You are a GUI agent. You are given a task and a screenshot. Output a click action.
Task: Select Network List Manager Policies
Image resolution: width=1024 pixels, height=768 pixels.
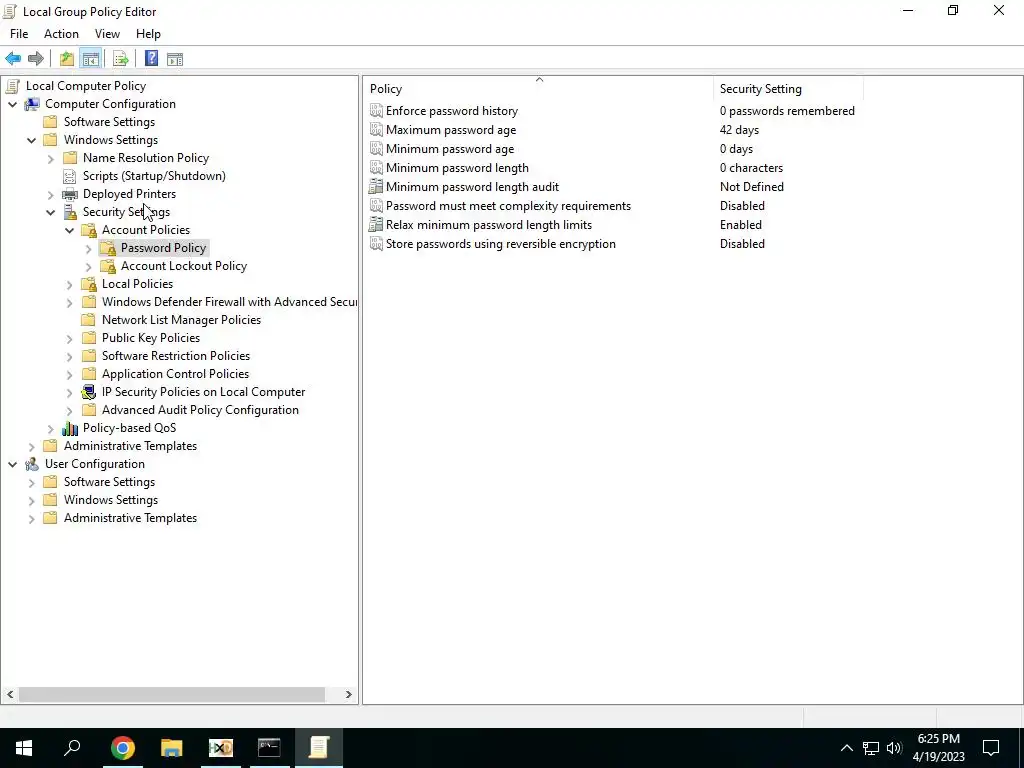(181, 320)
